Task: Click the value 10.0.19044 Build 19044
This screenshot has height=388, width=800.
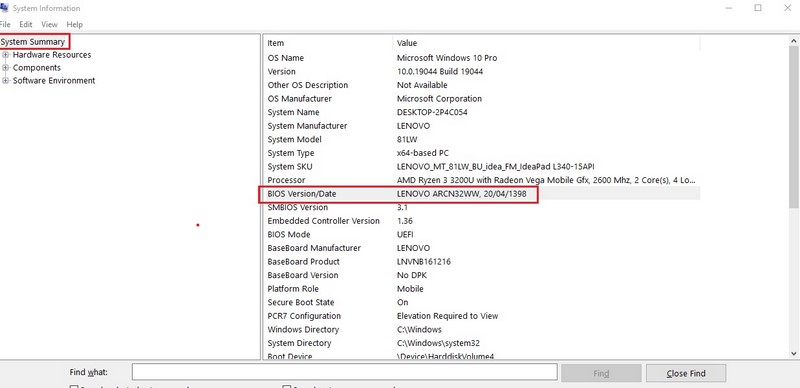Action: pyautogui.click(x=440, y=71)
